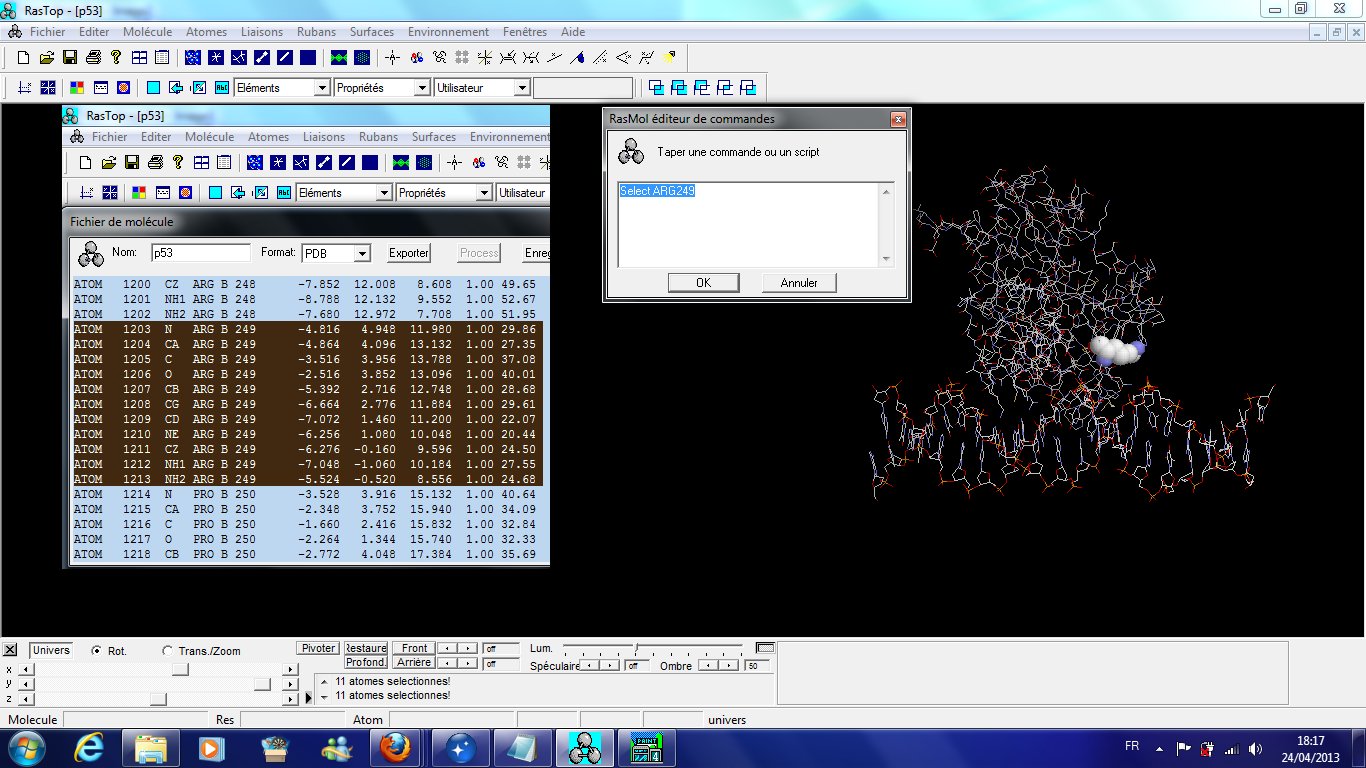This screenshot has height=768, width=1366.
Task: Click the RasMol molecule icon in command editor dialog
Action: coord(631,152)
